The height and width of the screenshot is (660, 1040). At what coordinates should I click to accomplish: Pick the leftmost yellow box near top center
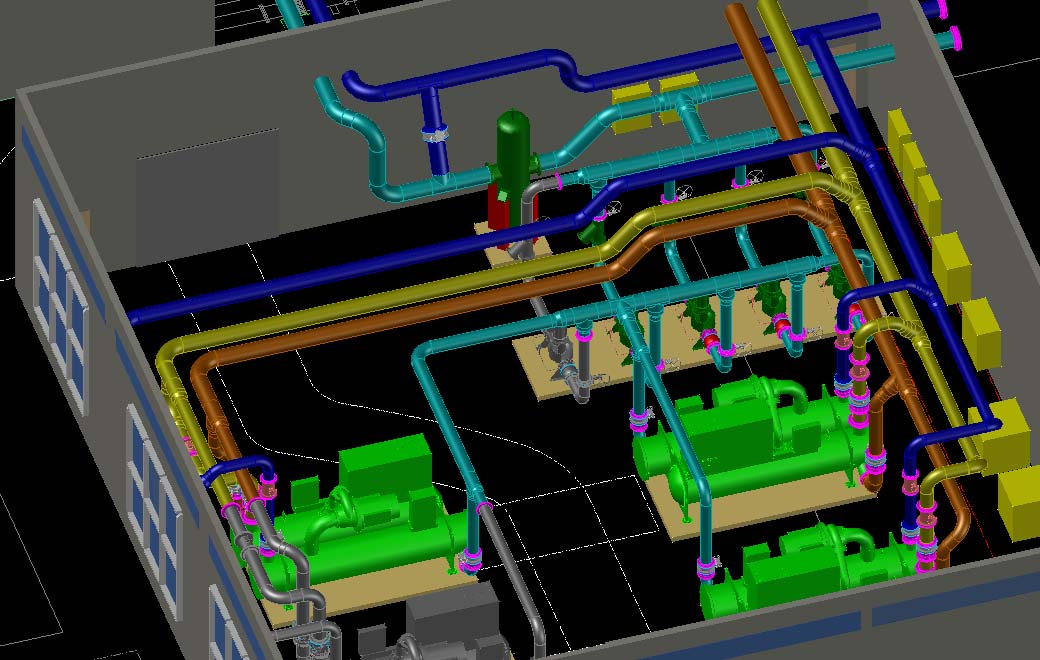630,96
